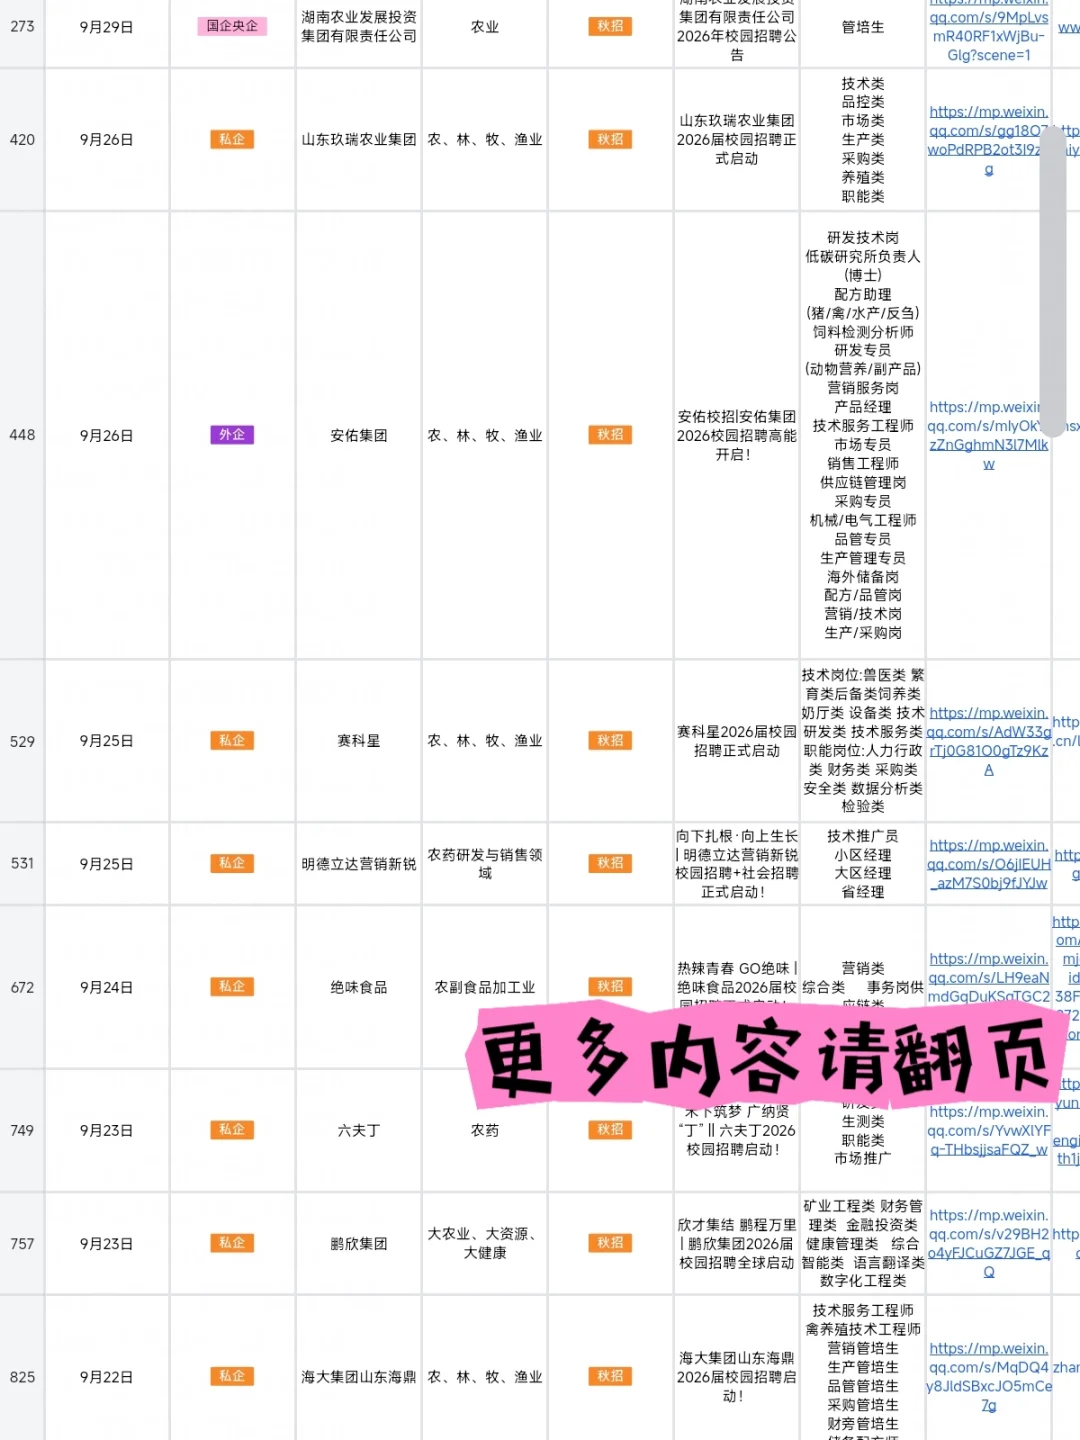Viewport: 1080px width, 1440px height.
Task: Select row number 672
Action: [x=22, y=987]
